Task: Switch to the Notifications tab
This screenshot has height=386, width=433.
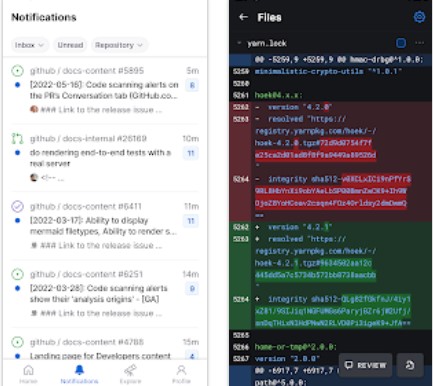Action: point(79,374)
